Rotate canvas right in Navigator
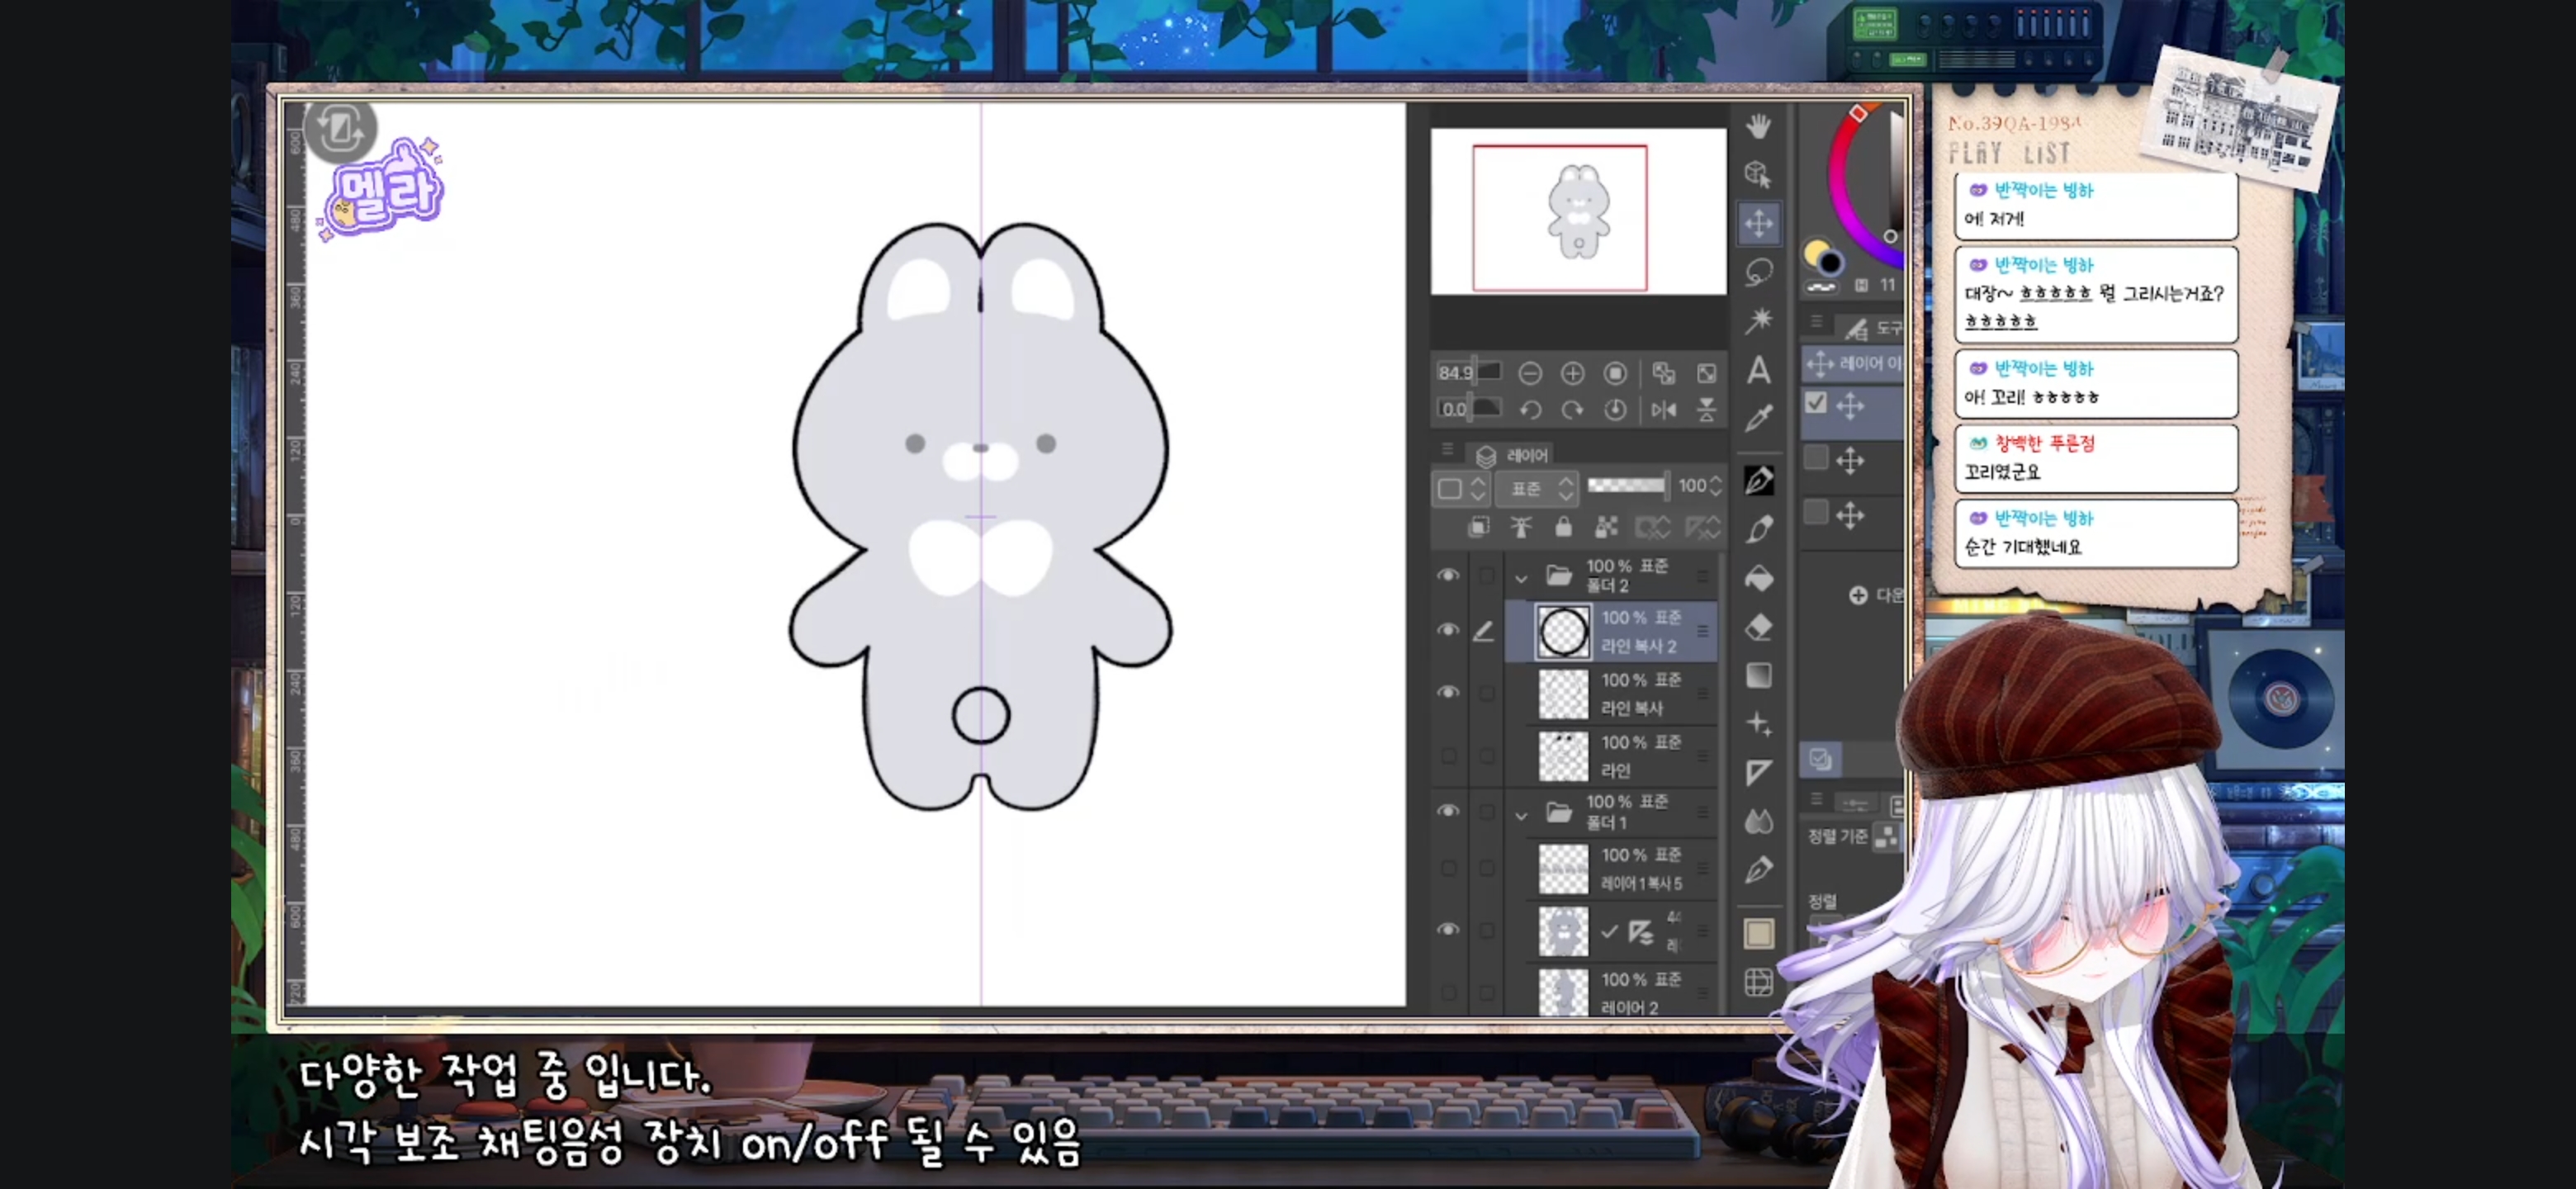The image size is (2576, 1189). 1572,410
